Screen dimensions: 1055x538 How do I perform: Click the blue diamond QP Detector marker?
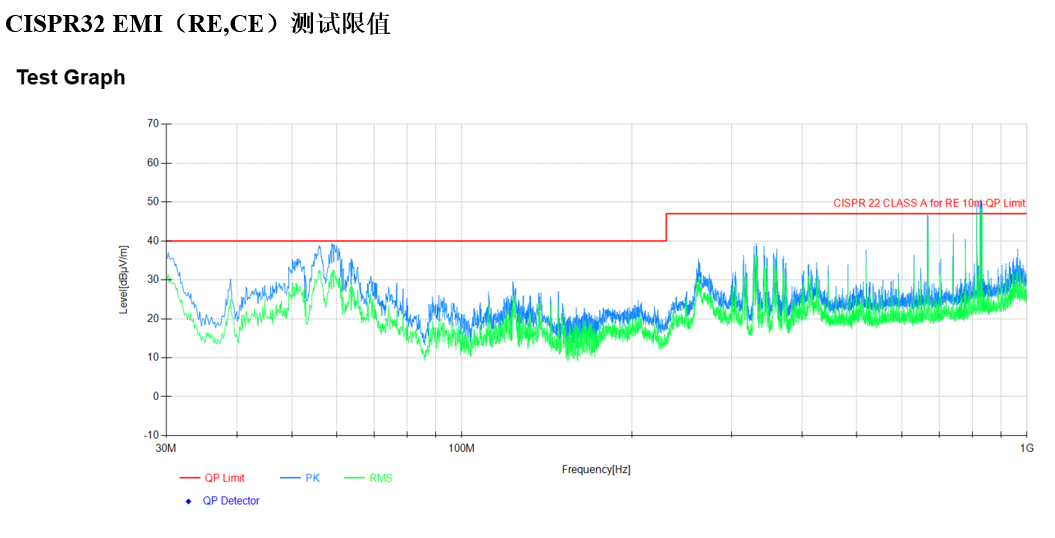point(188,501)
